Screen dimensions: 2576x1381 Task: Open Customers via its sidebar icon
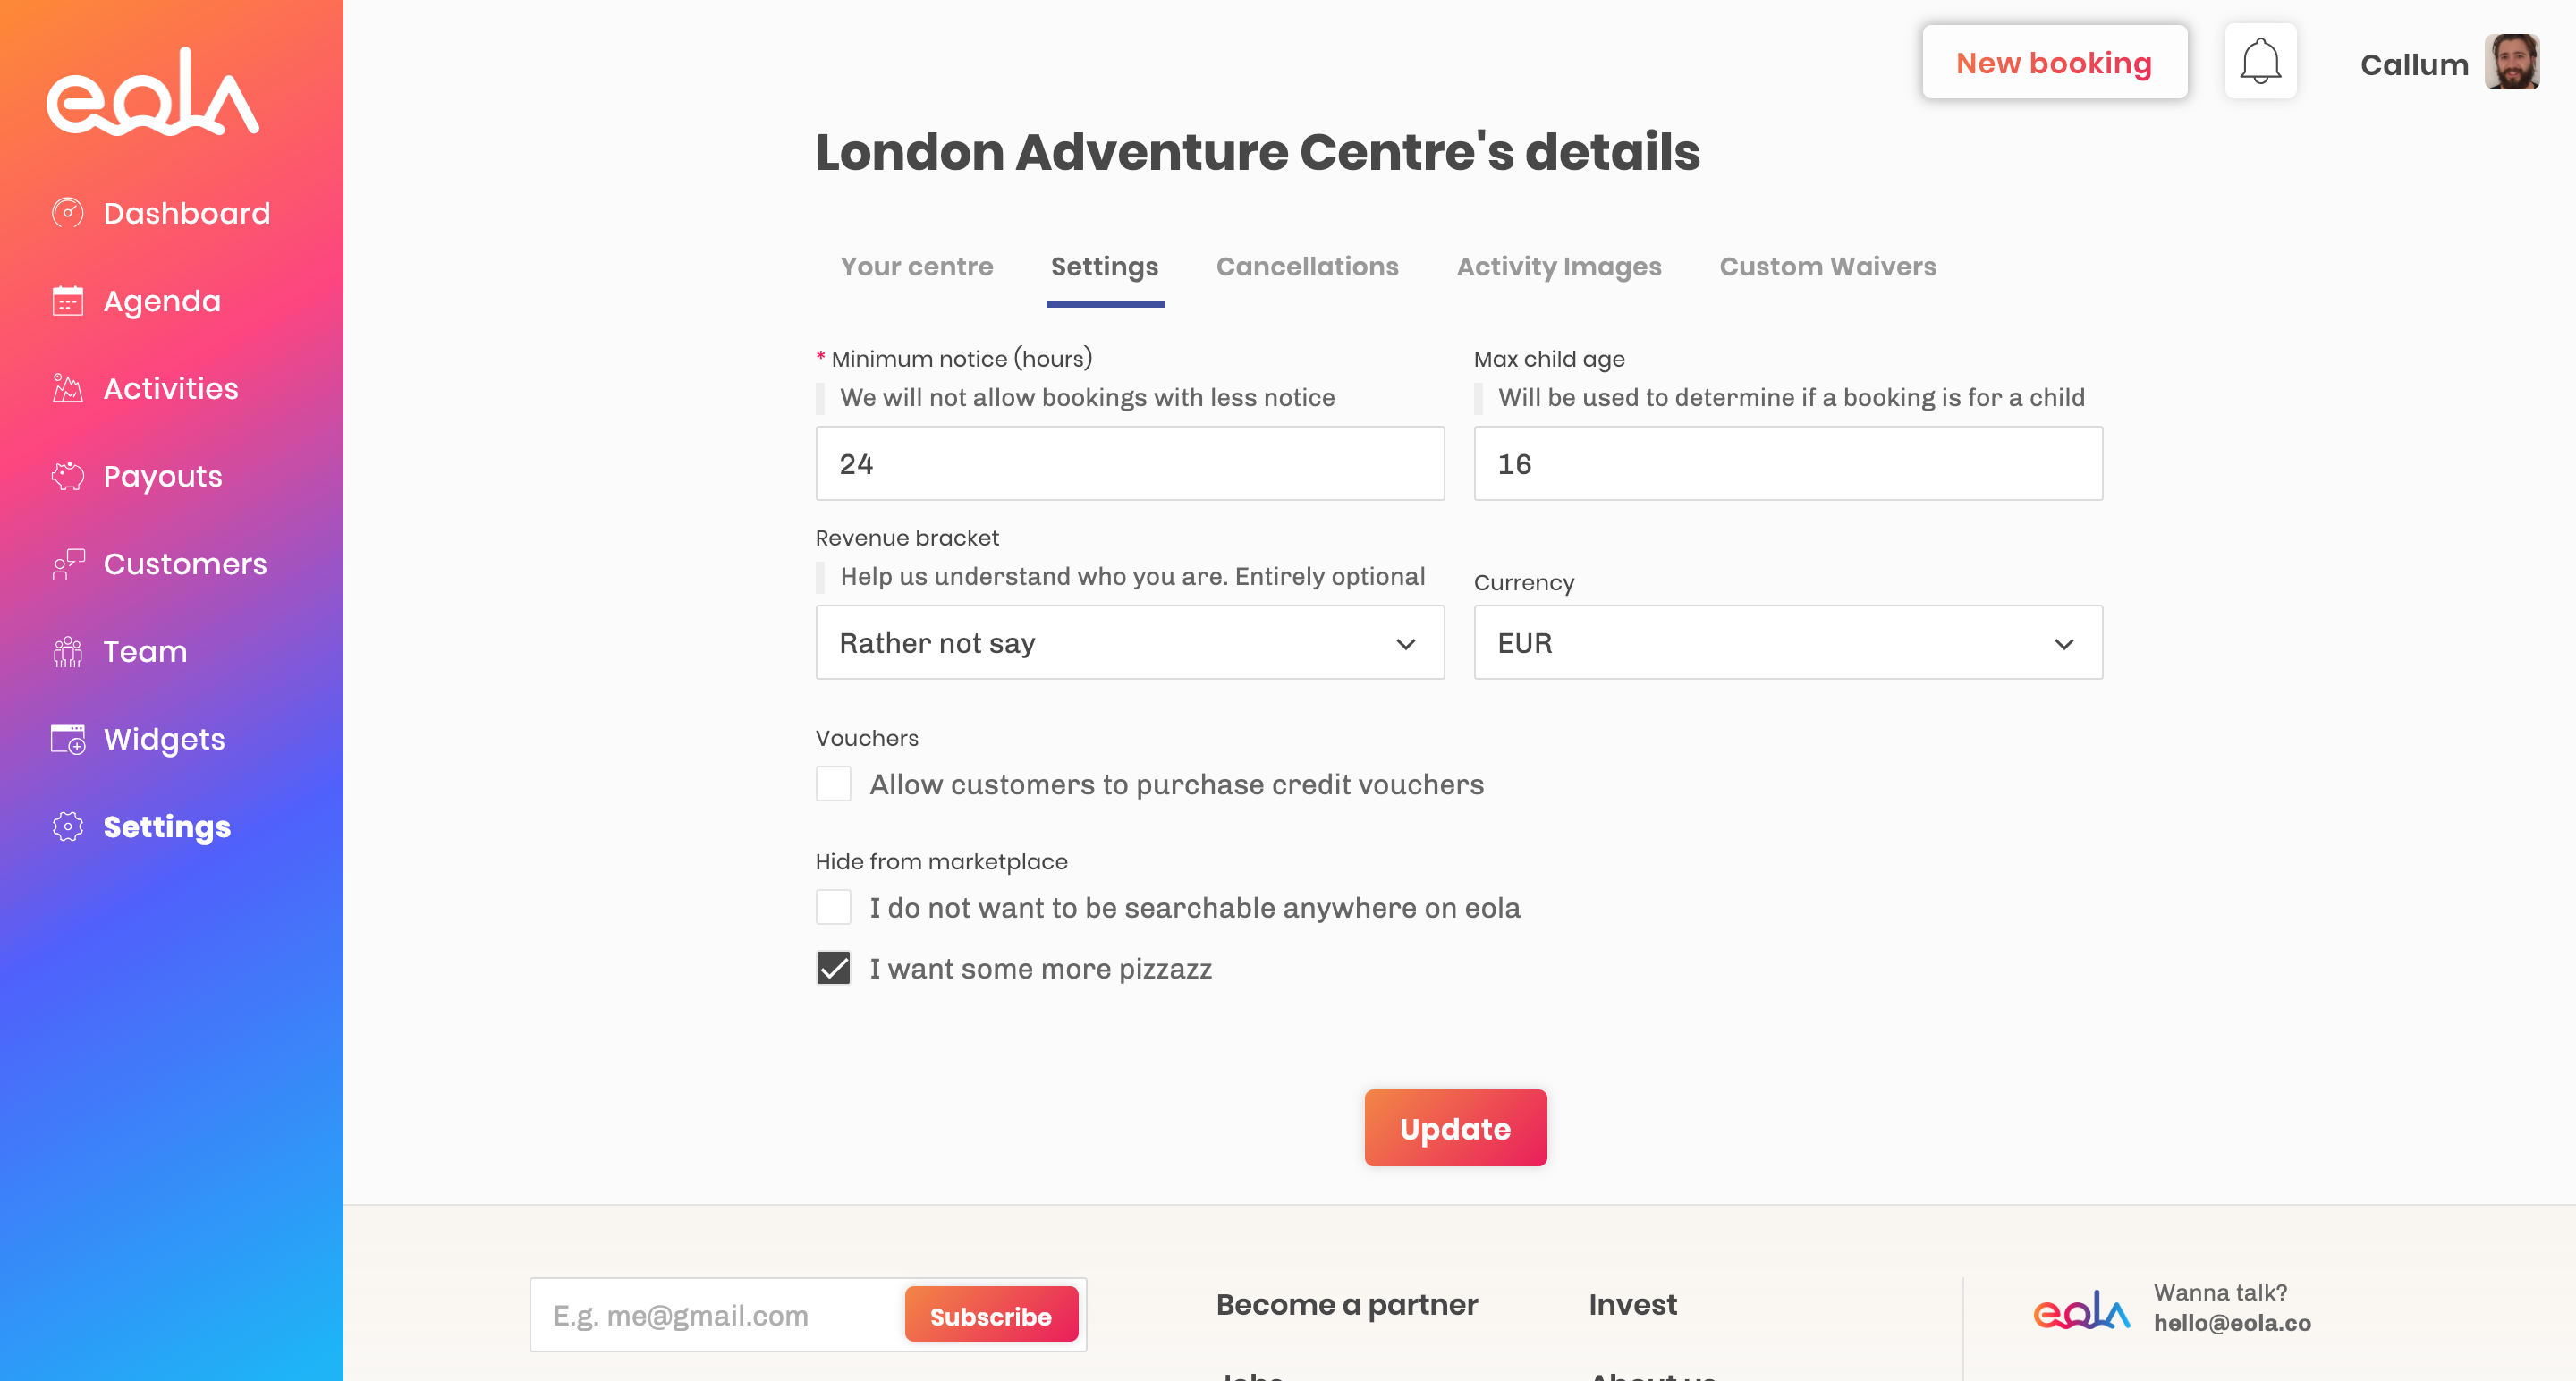[68, 564]
